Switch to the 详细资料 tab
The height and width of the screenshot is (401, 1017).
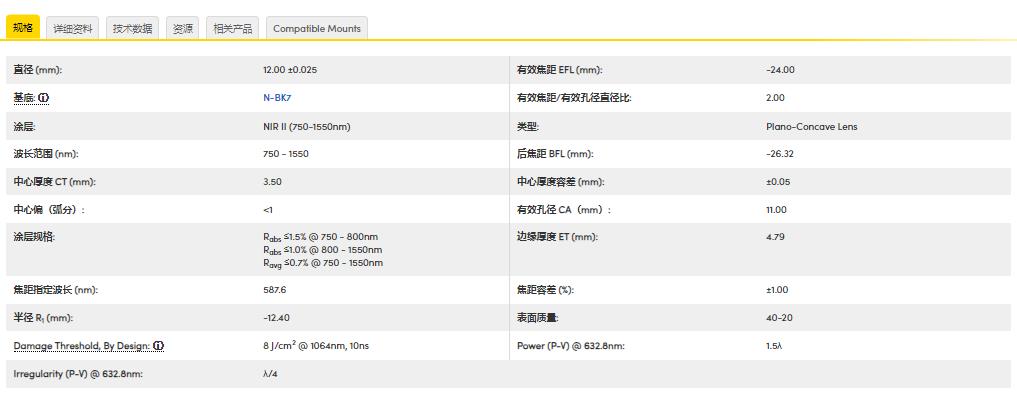coord(73,29)
